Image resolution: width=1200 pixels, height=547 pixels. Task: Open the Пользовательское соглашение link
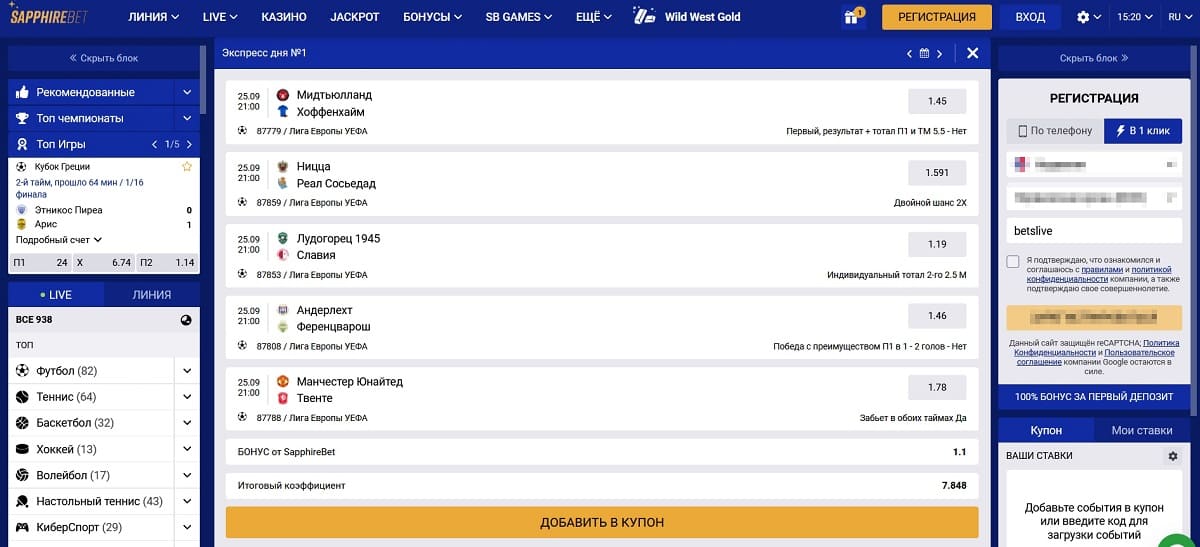coord(1094,357)
